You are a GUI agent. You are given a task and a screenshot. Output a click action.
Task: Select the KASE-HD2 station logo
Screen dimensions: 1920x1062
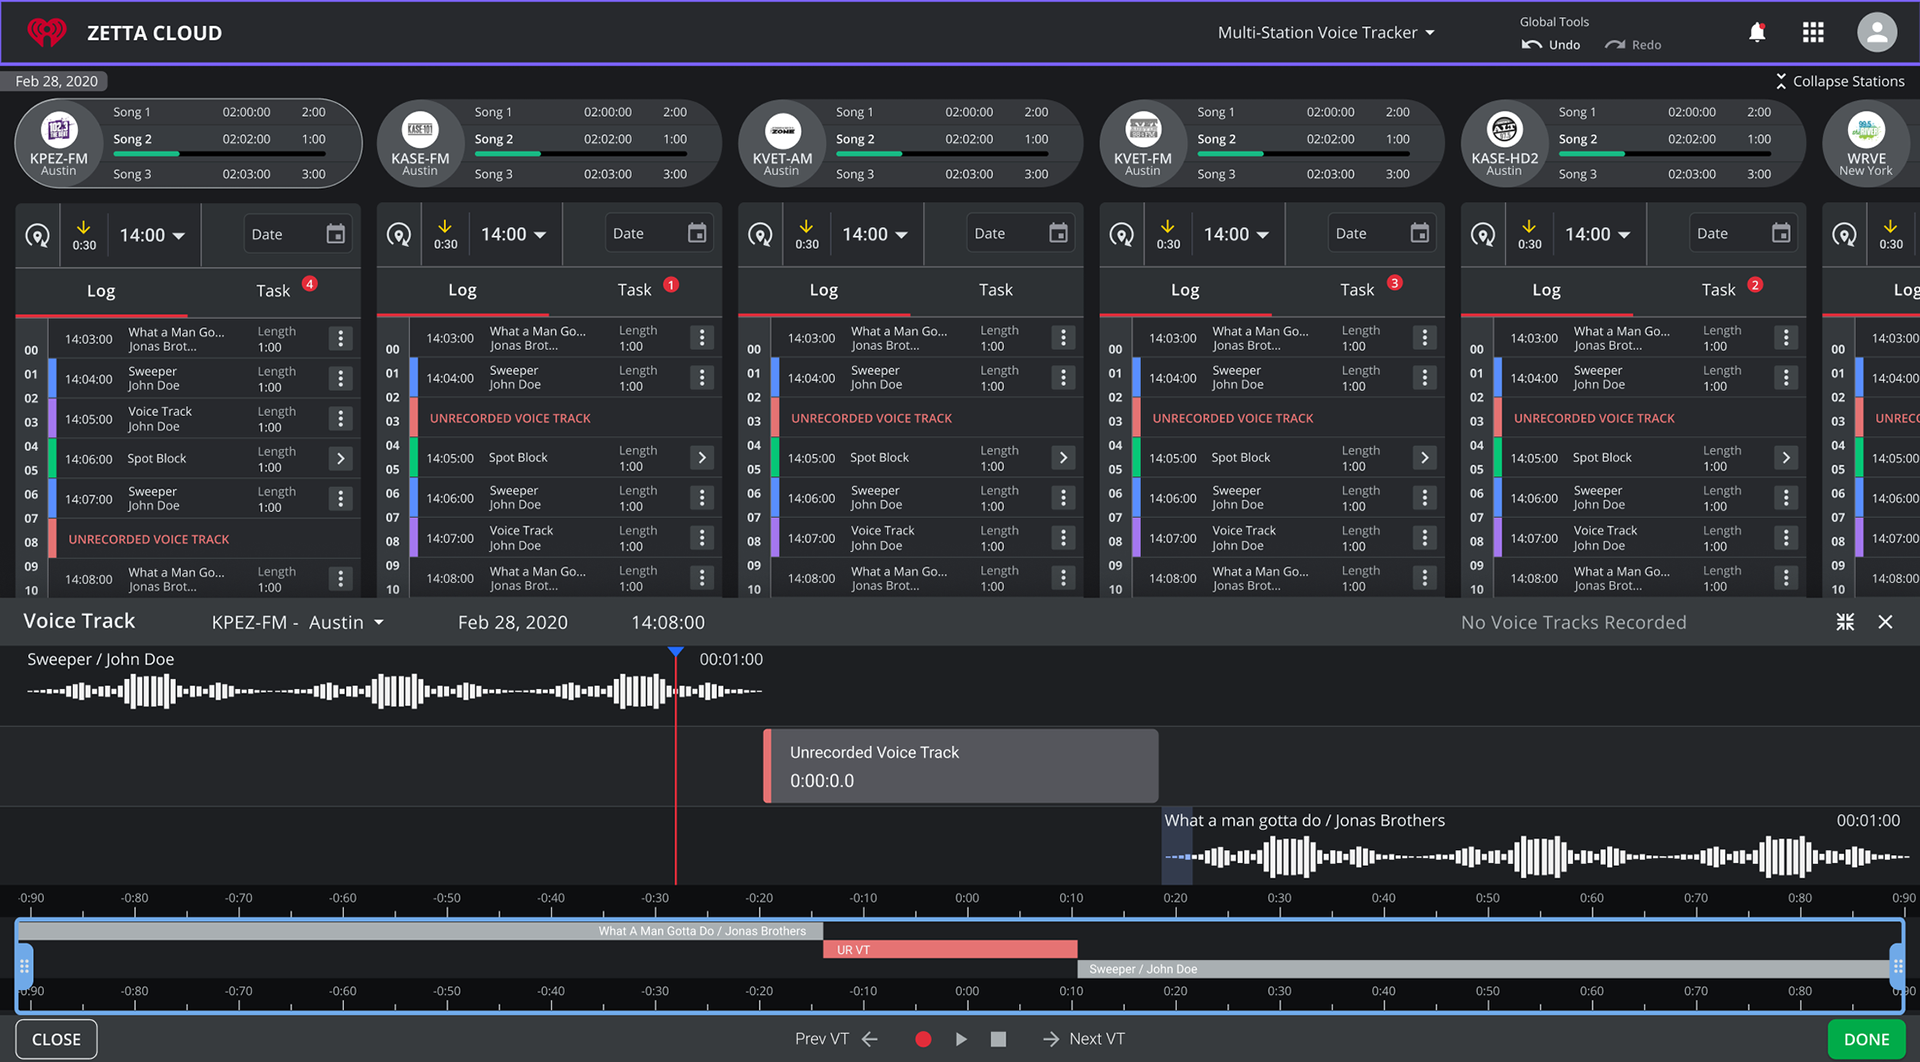[1504, 129]
